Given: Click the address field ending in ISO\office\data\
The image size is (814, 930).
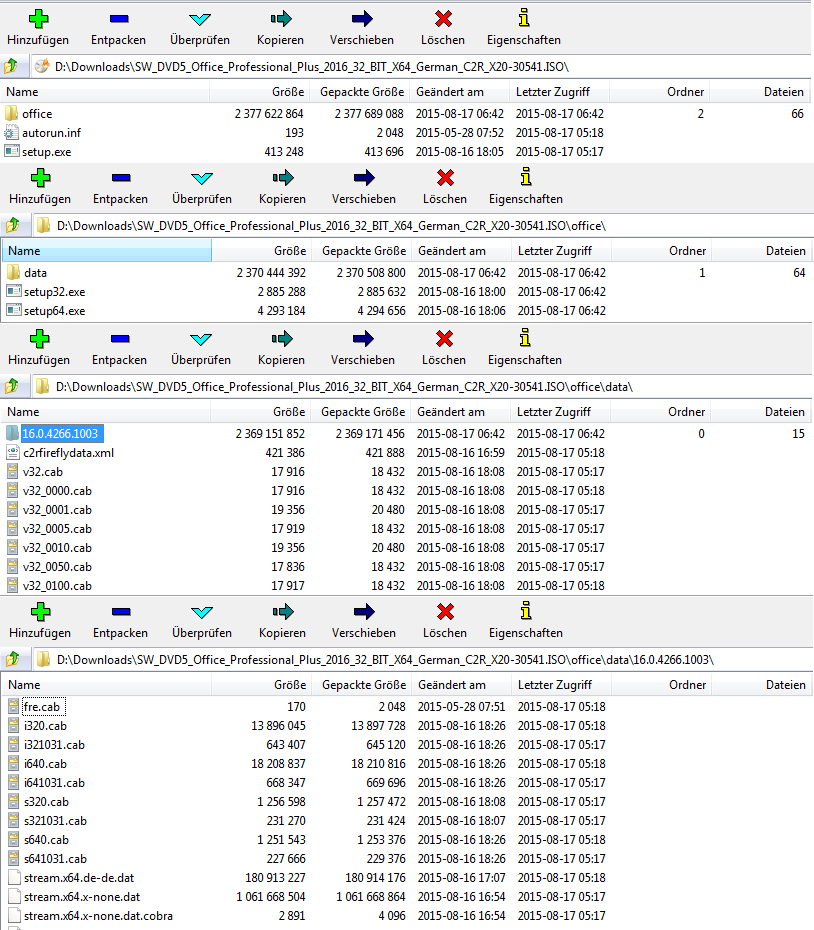Looking at the screenshot, I should click(421, 387).
